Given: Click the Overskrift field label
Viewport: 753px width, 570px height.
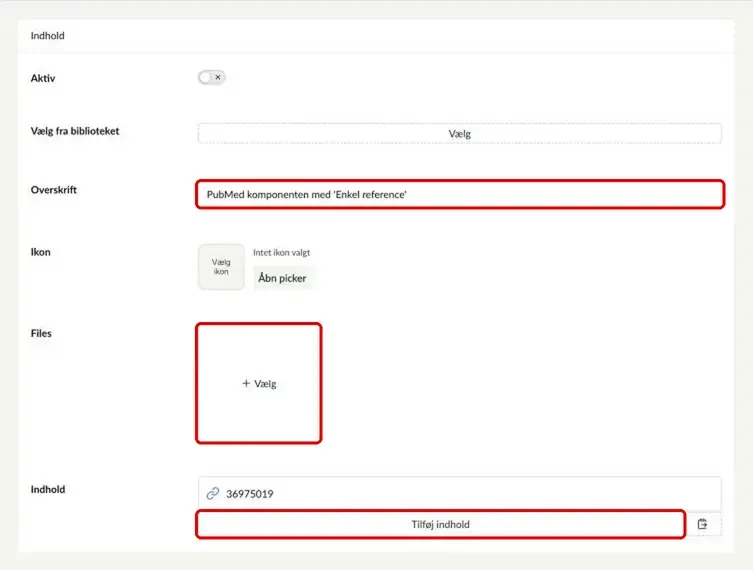Looking at the screenshot, I should 54,190.
